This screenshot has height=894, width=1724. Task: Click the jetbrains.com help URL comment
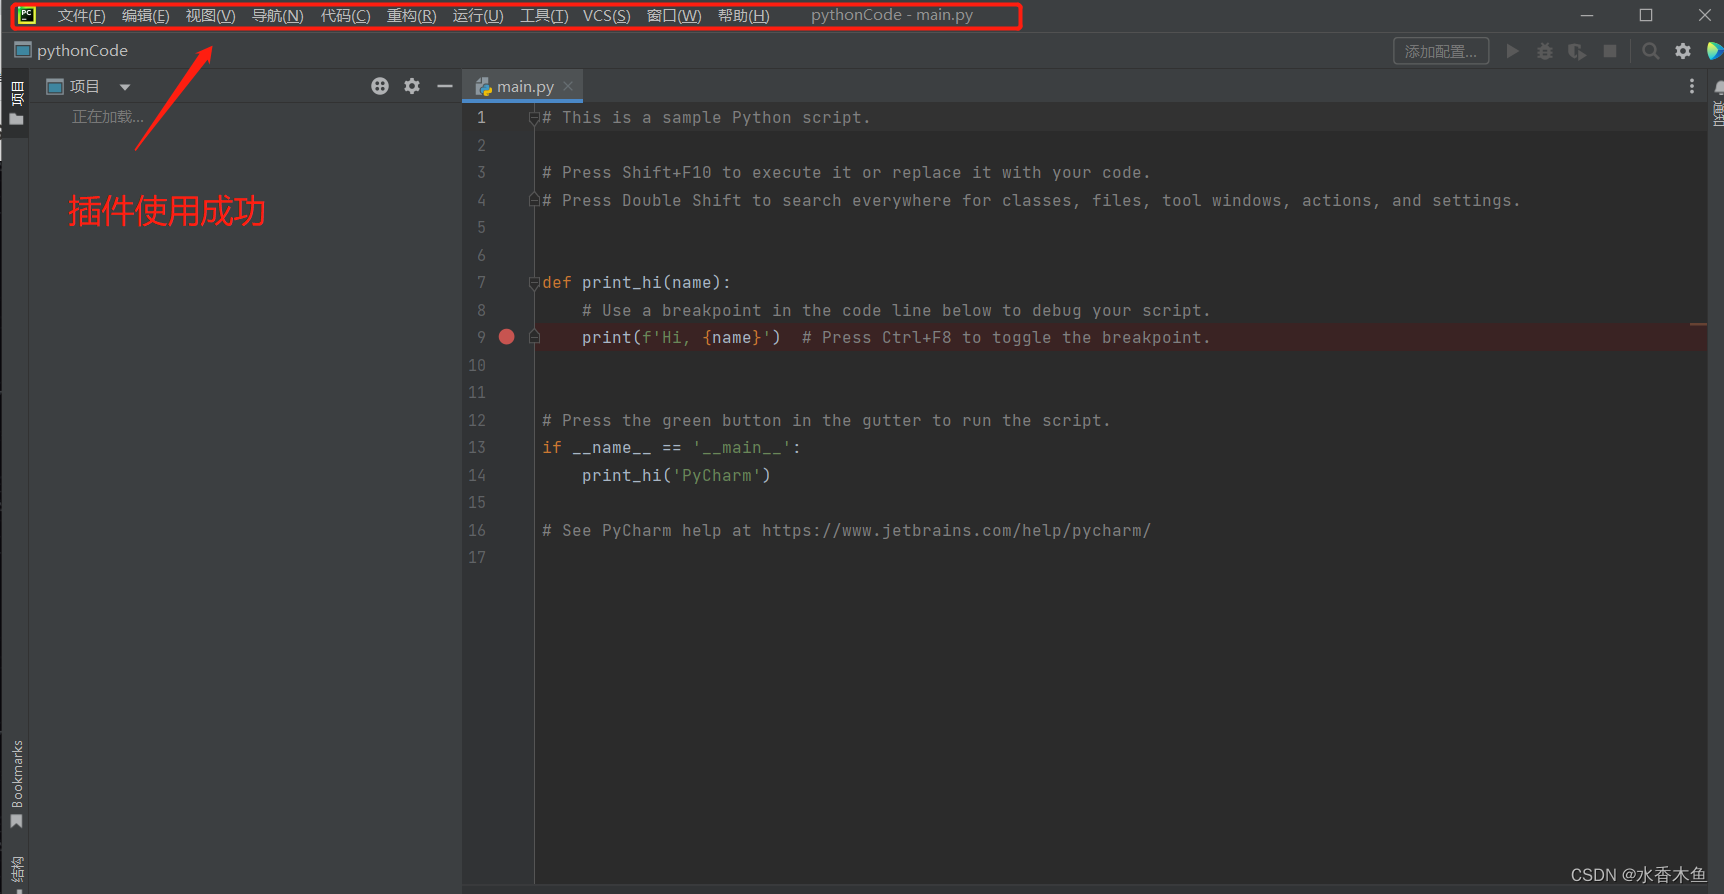(x=956, y=530)
